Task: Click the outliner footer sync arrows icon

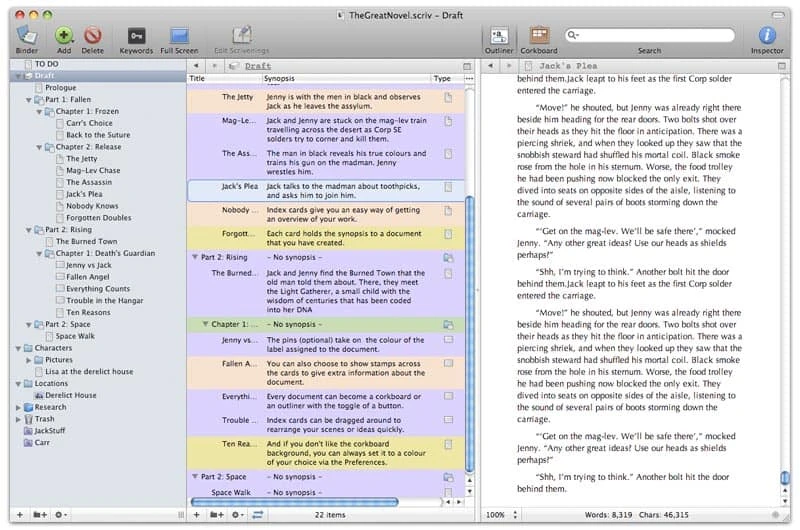Action: coord(258,515)
